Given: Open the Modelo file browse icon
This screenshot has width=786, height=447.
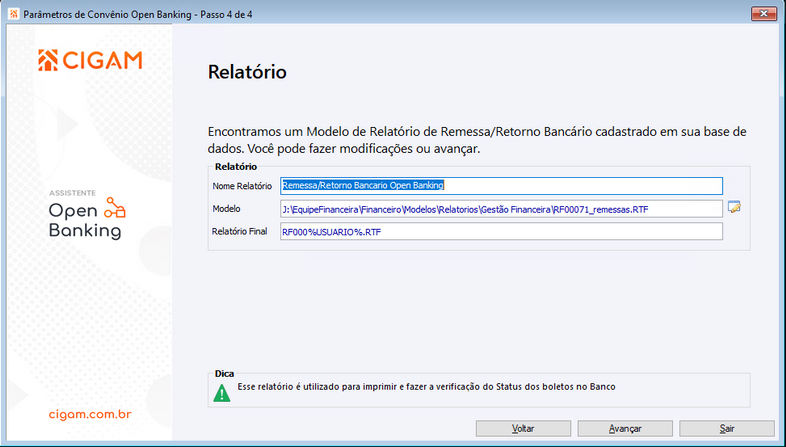Looking at the screenshot, I should [x=734, y=207].
